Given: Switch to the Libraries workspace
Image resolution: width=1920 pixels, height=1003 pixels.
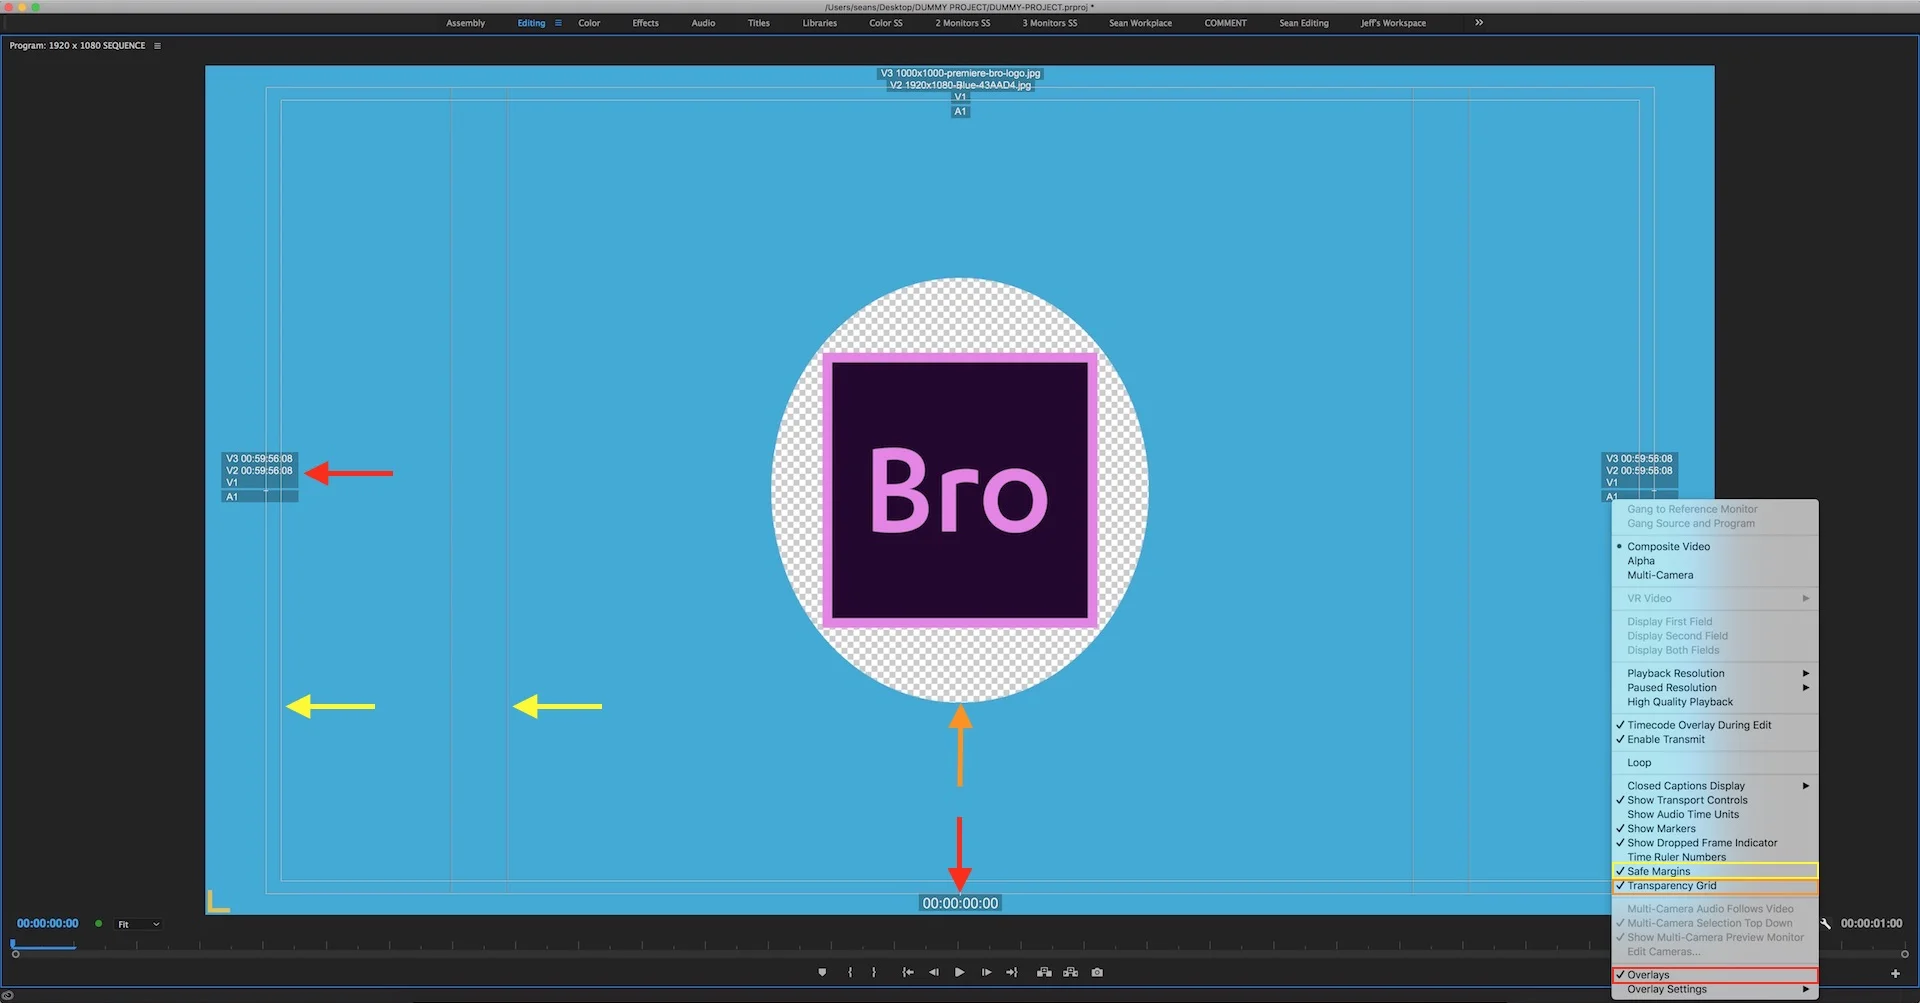Looking at the screenshot, I should pyautogui.click(x=819, y=23).
